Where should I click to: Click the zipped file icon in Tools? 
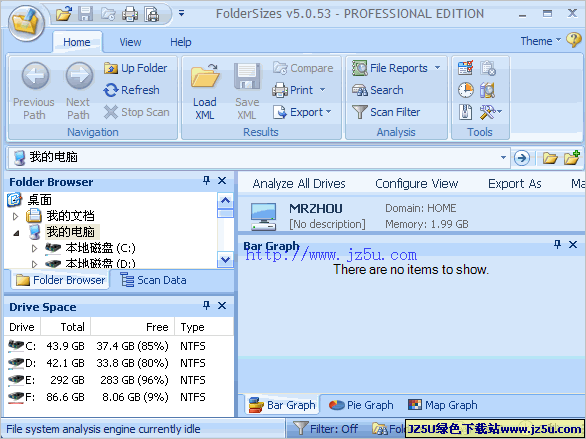tap(466, 112)
